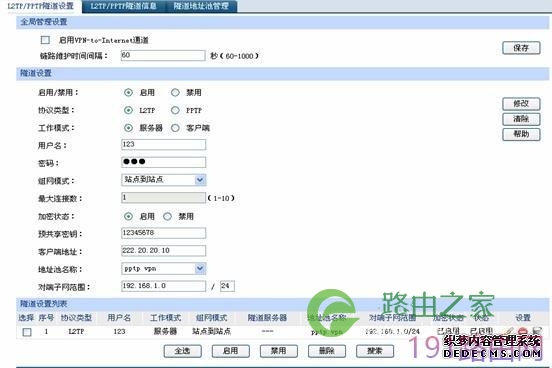Click the 预共享密钥 input field
Screen dimensions: 552x368
163,233
